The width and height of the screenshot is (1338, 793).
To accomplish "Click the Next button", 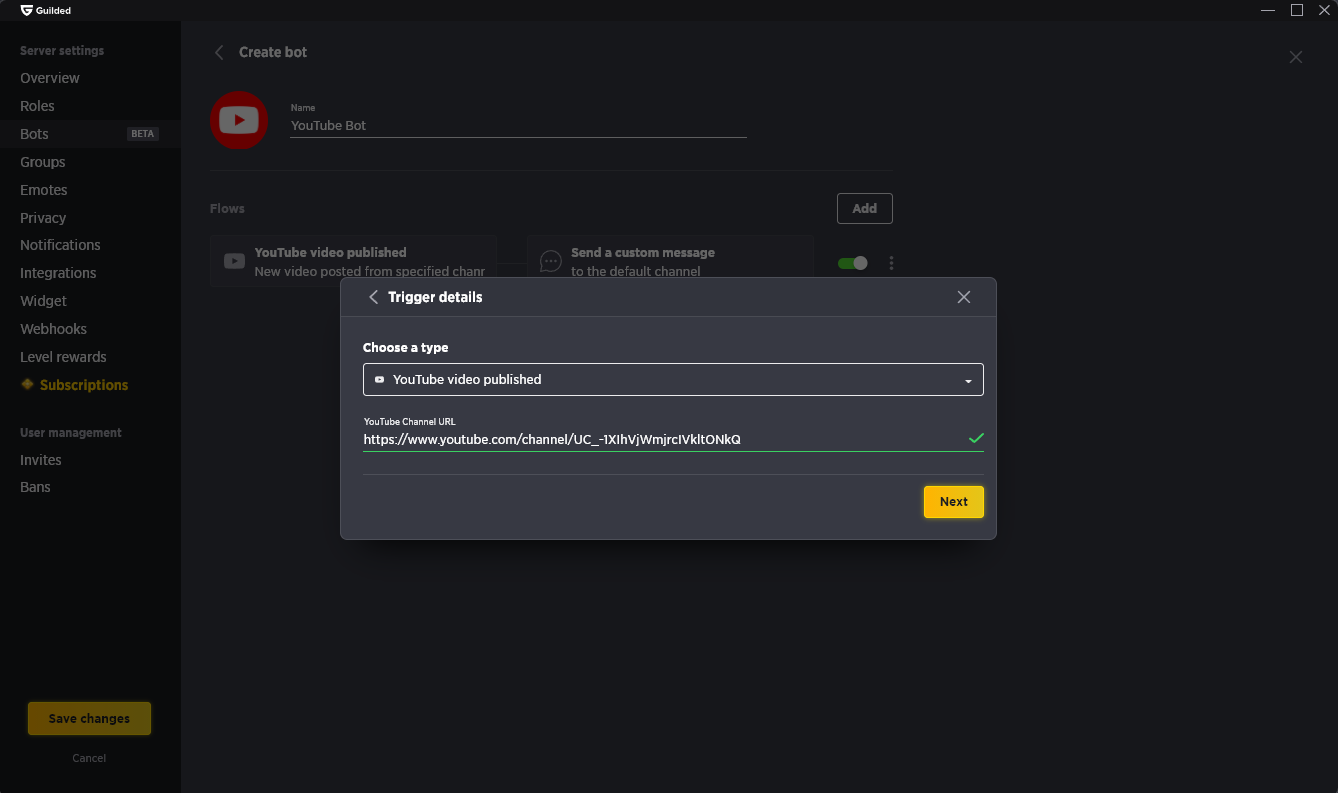I will tap(954, 502).
